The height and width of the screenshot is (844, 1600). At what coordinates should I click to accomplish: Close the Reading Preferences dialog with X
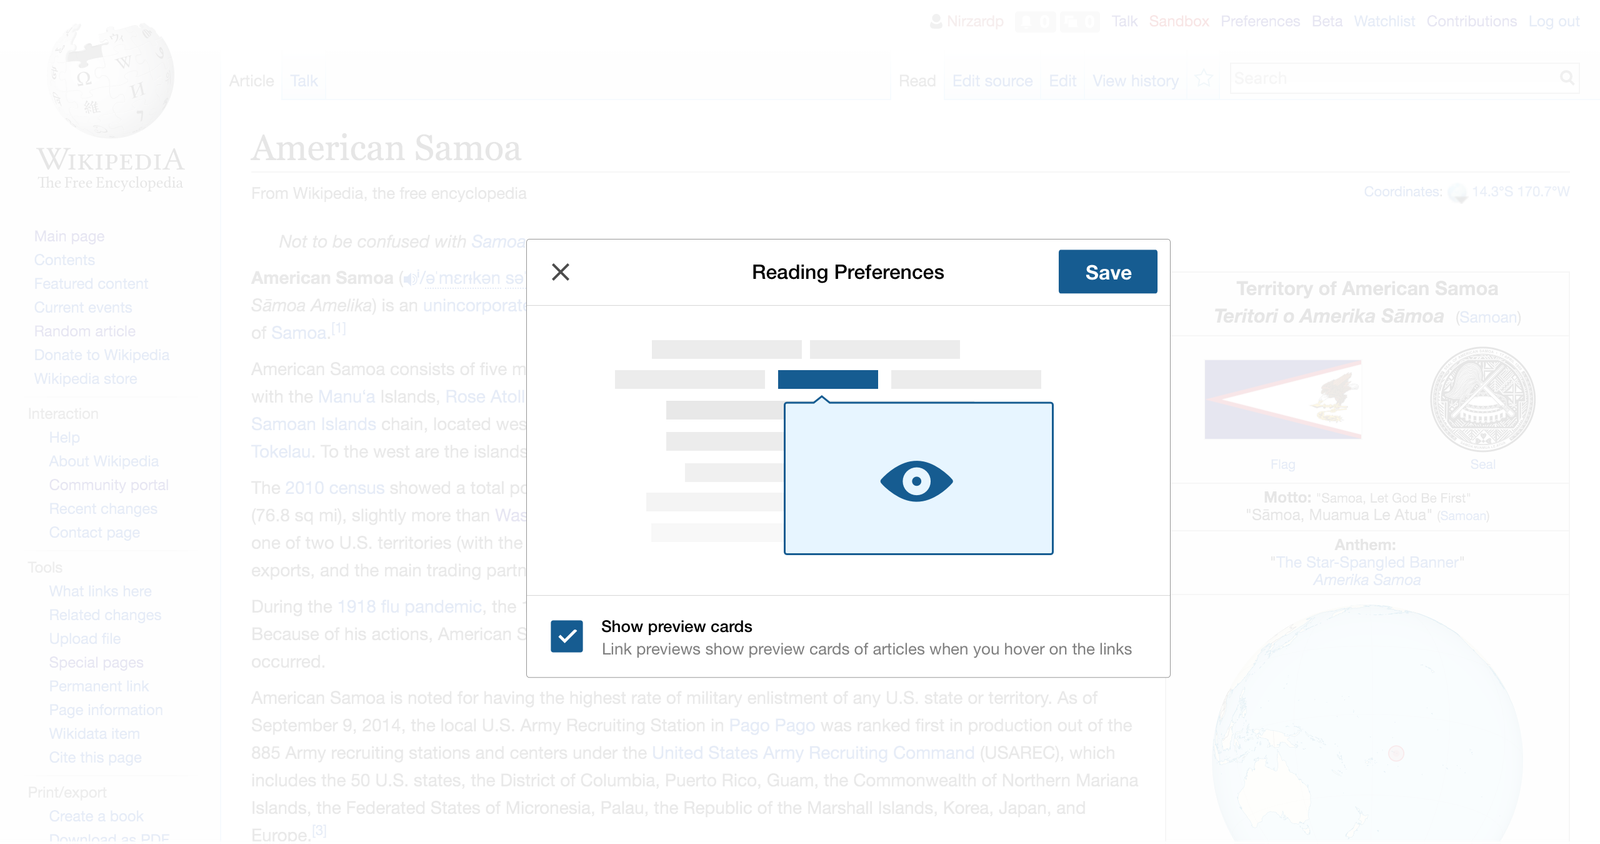[560, 272]
